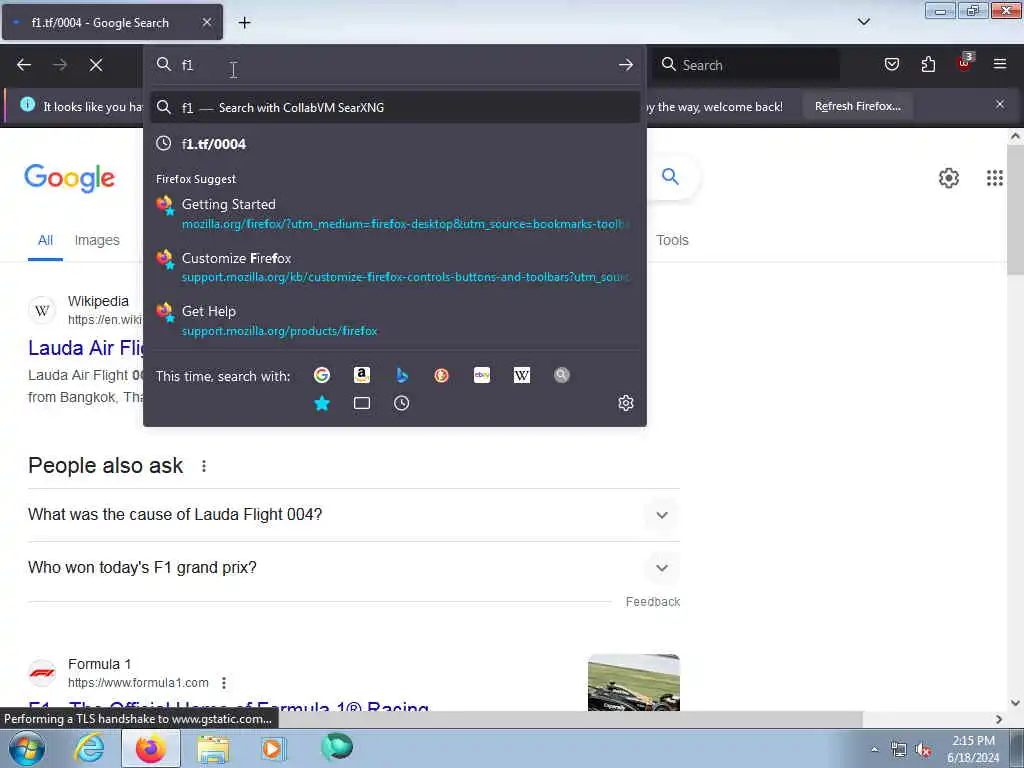Switch to the All results tab
The image size is (1024, 768).
tap(45, 240)
